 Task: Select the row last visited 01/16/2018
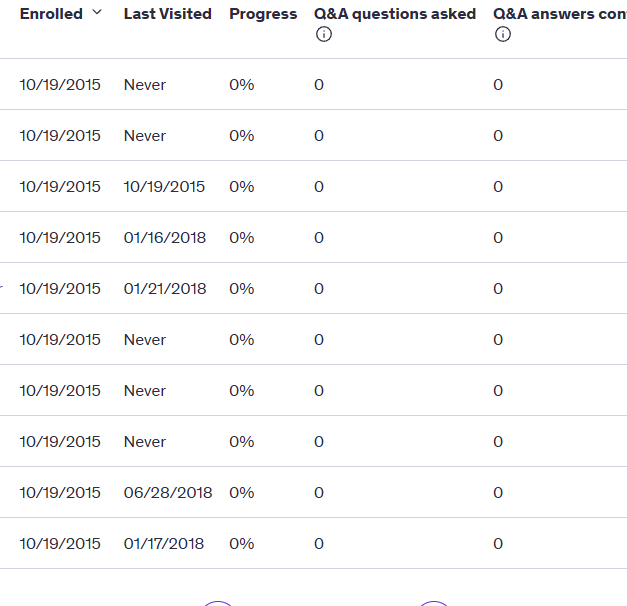pyautogui.click(x=314, y=237)
